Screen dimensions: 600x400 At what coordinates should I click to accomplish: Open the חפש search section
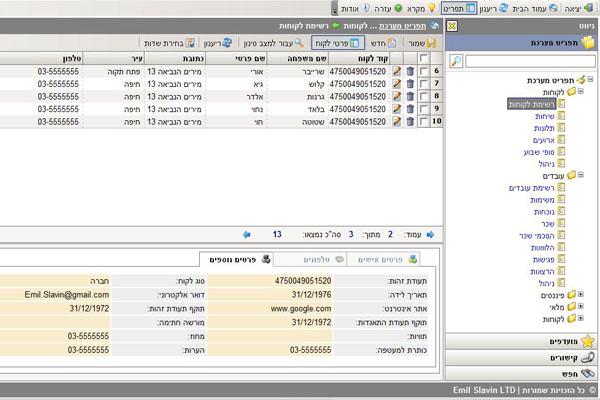[x=521, y=374]
